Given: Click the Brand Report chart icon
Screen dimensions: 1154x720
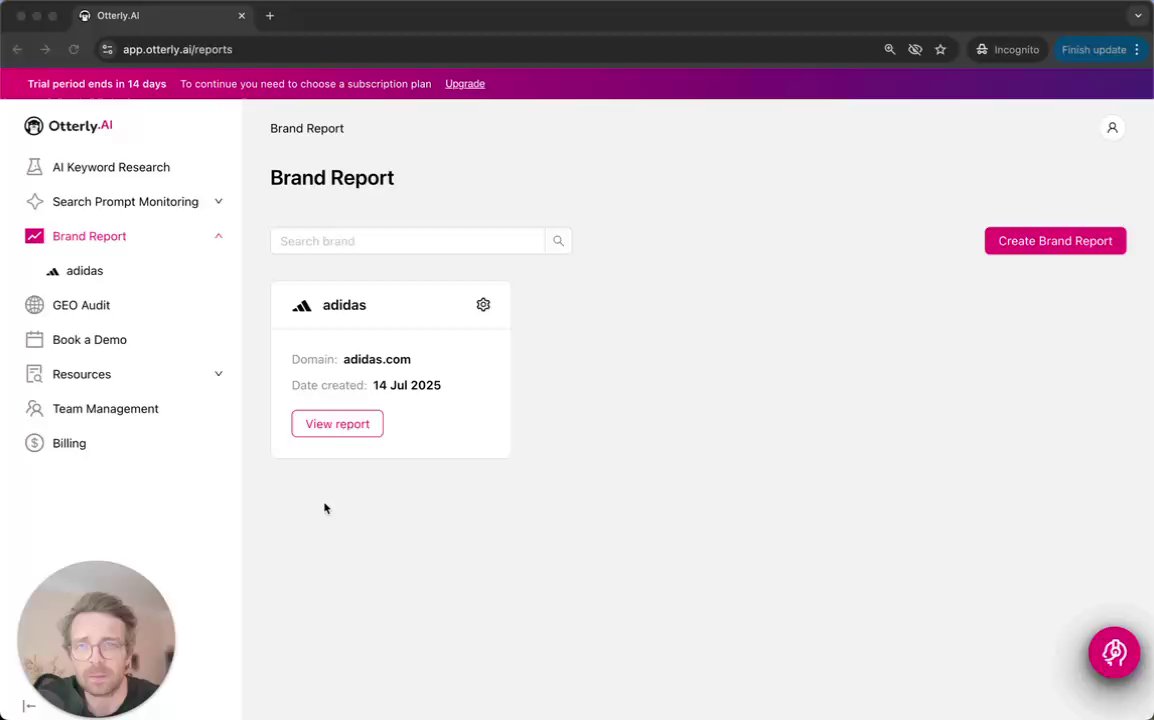Looking at the screenshot, I should [x=34, y=236].
